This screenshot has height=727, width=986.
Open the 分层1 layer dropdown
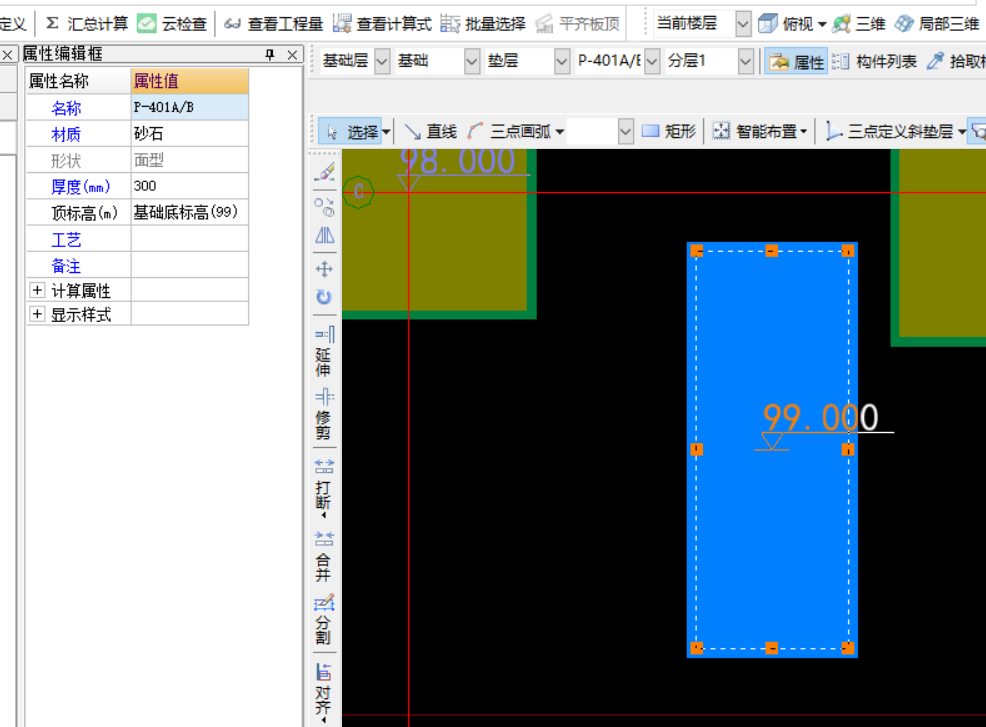coord(746,62)
